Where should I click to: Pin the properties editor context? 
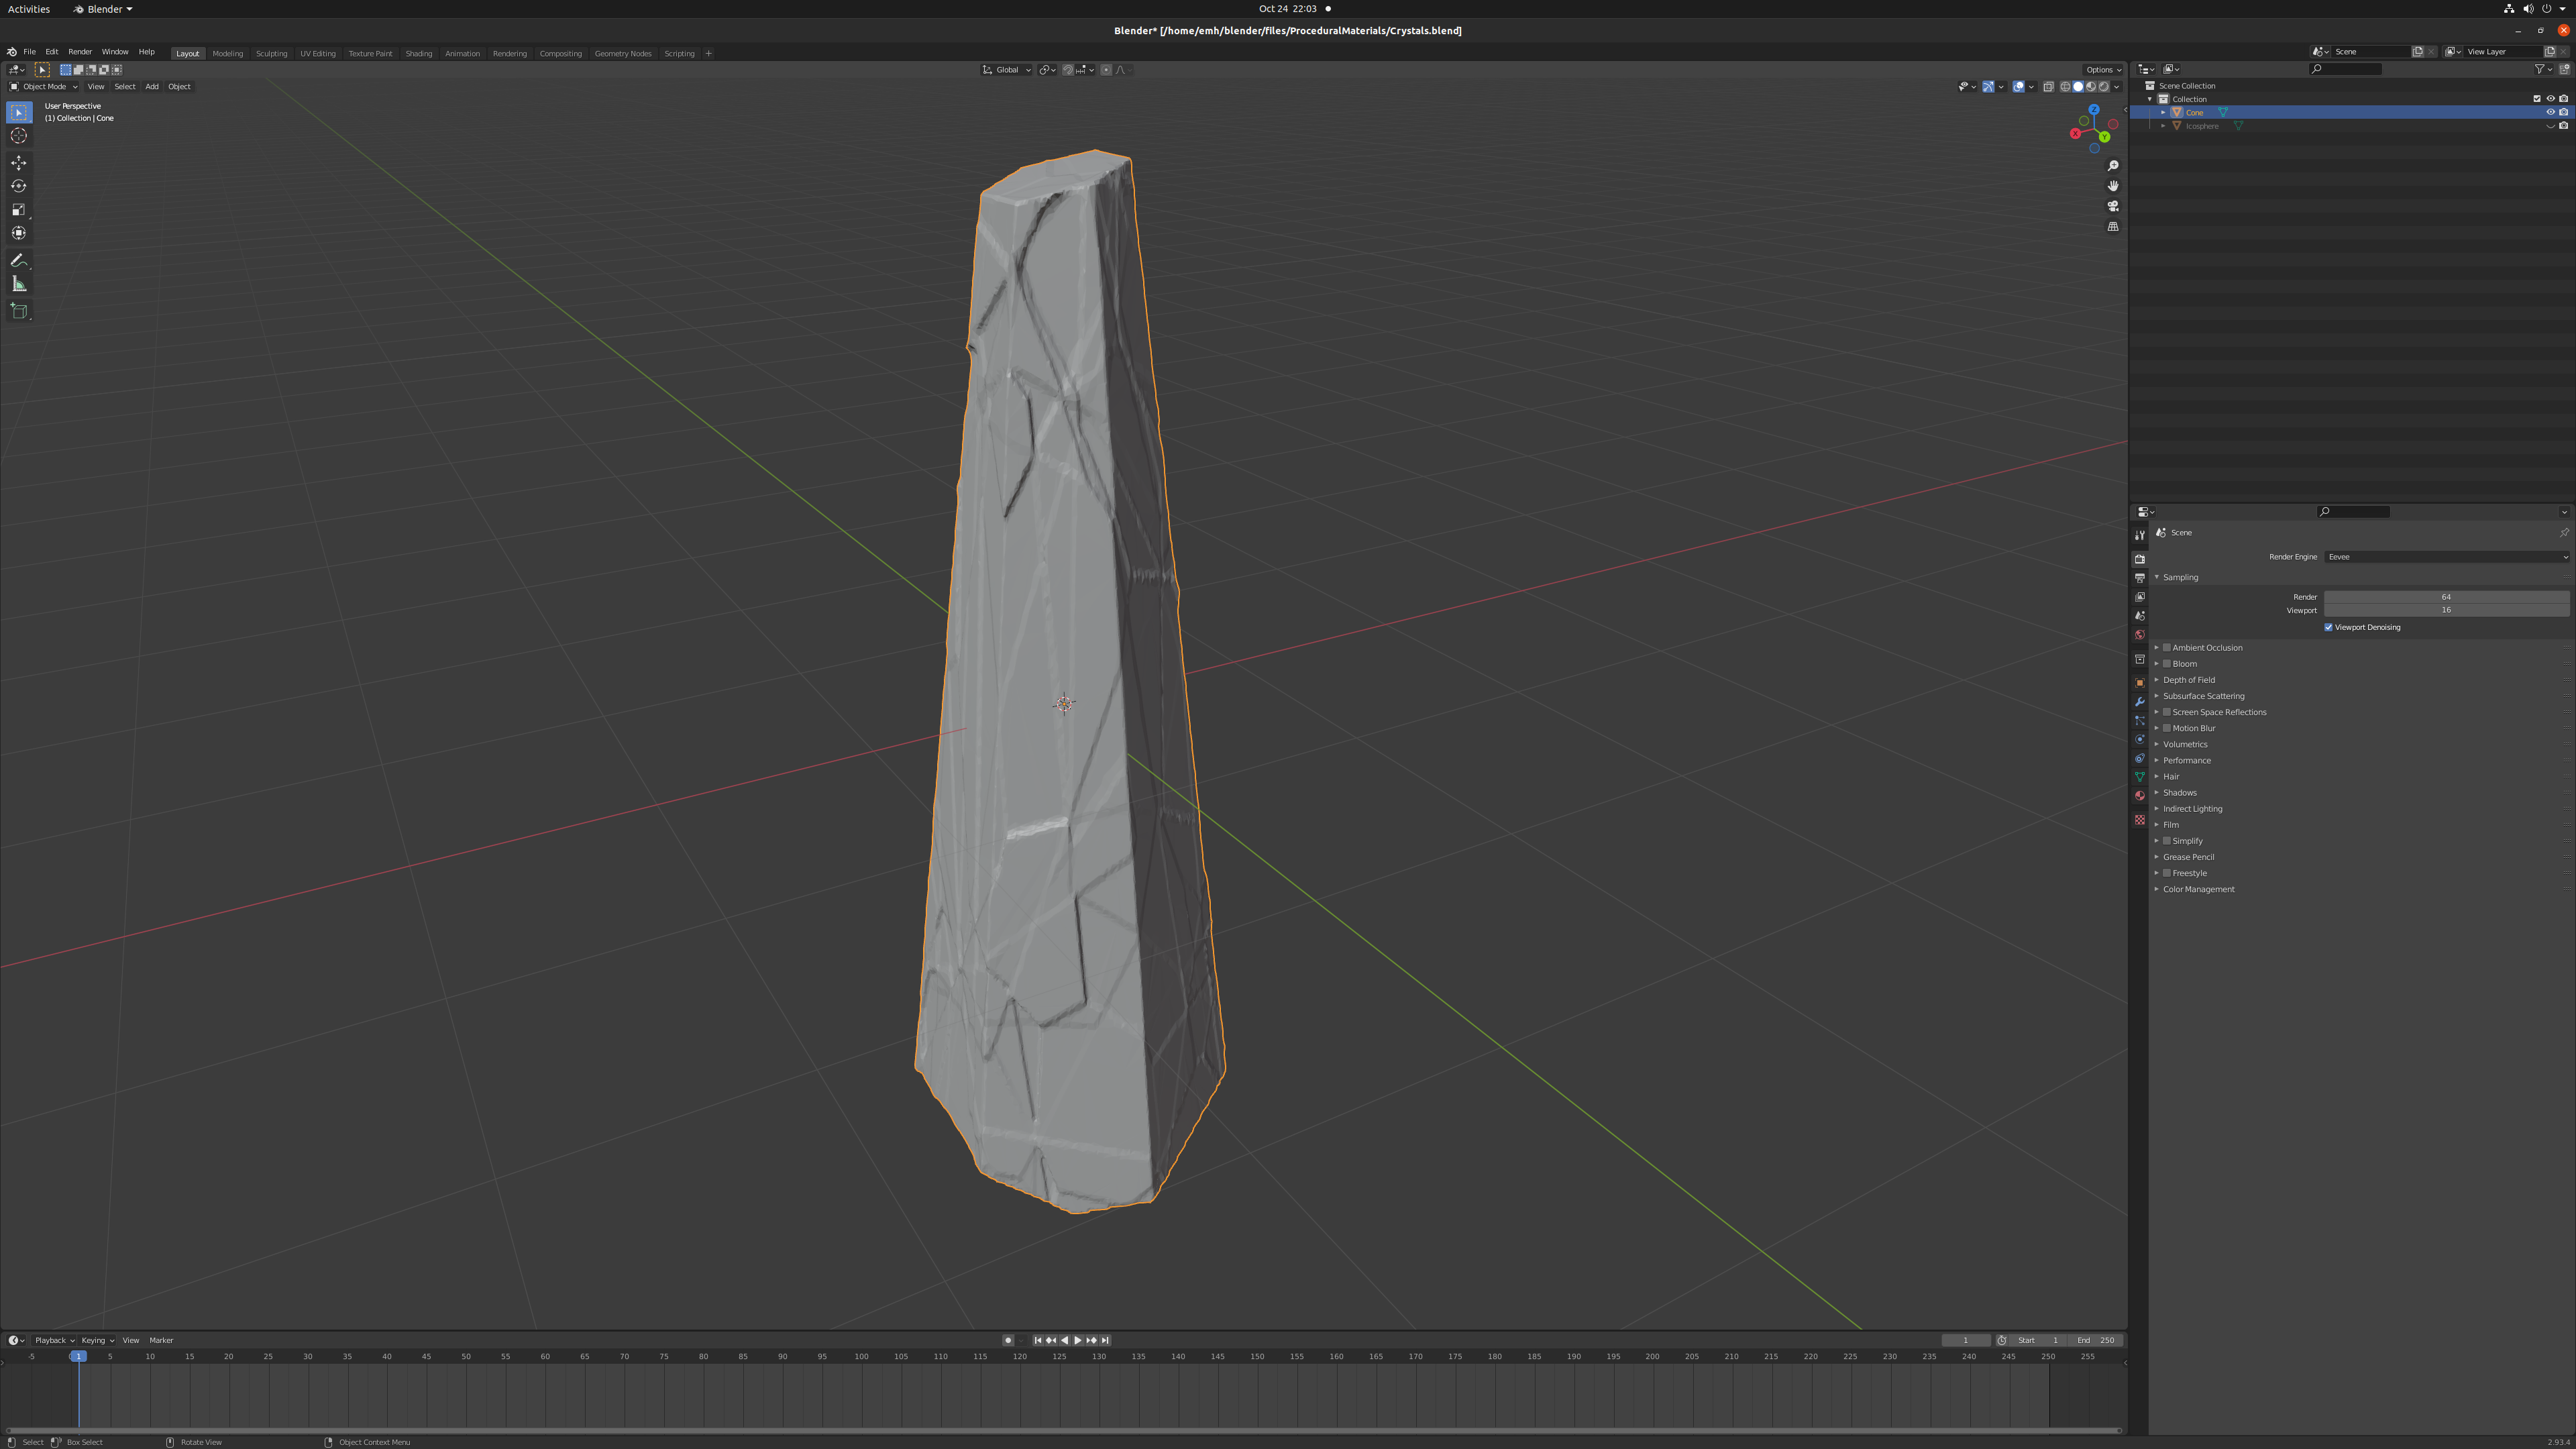[2564, 532]
